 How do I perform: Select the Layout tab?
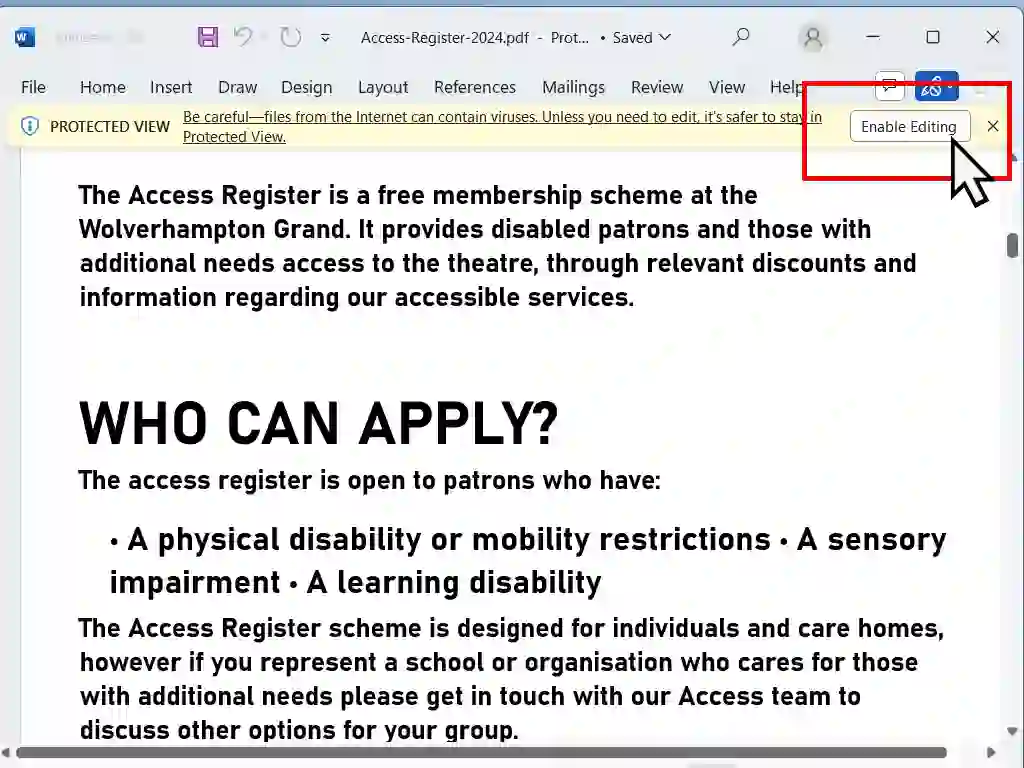coord(383,87)
